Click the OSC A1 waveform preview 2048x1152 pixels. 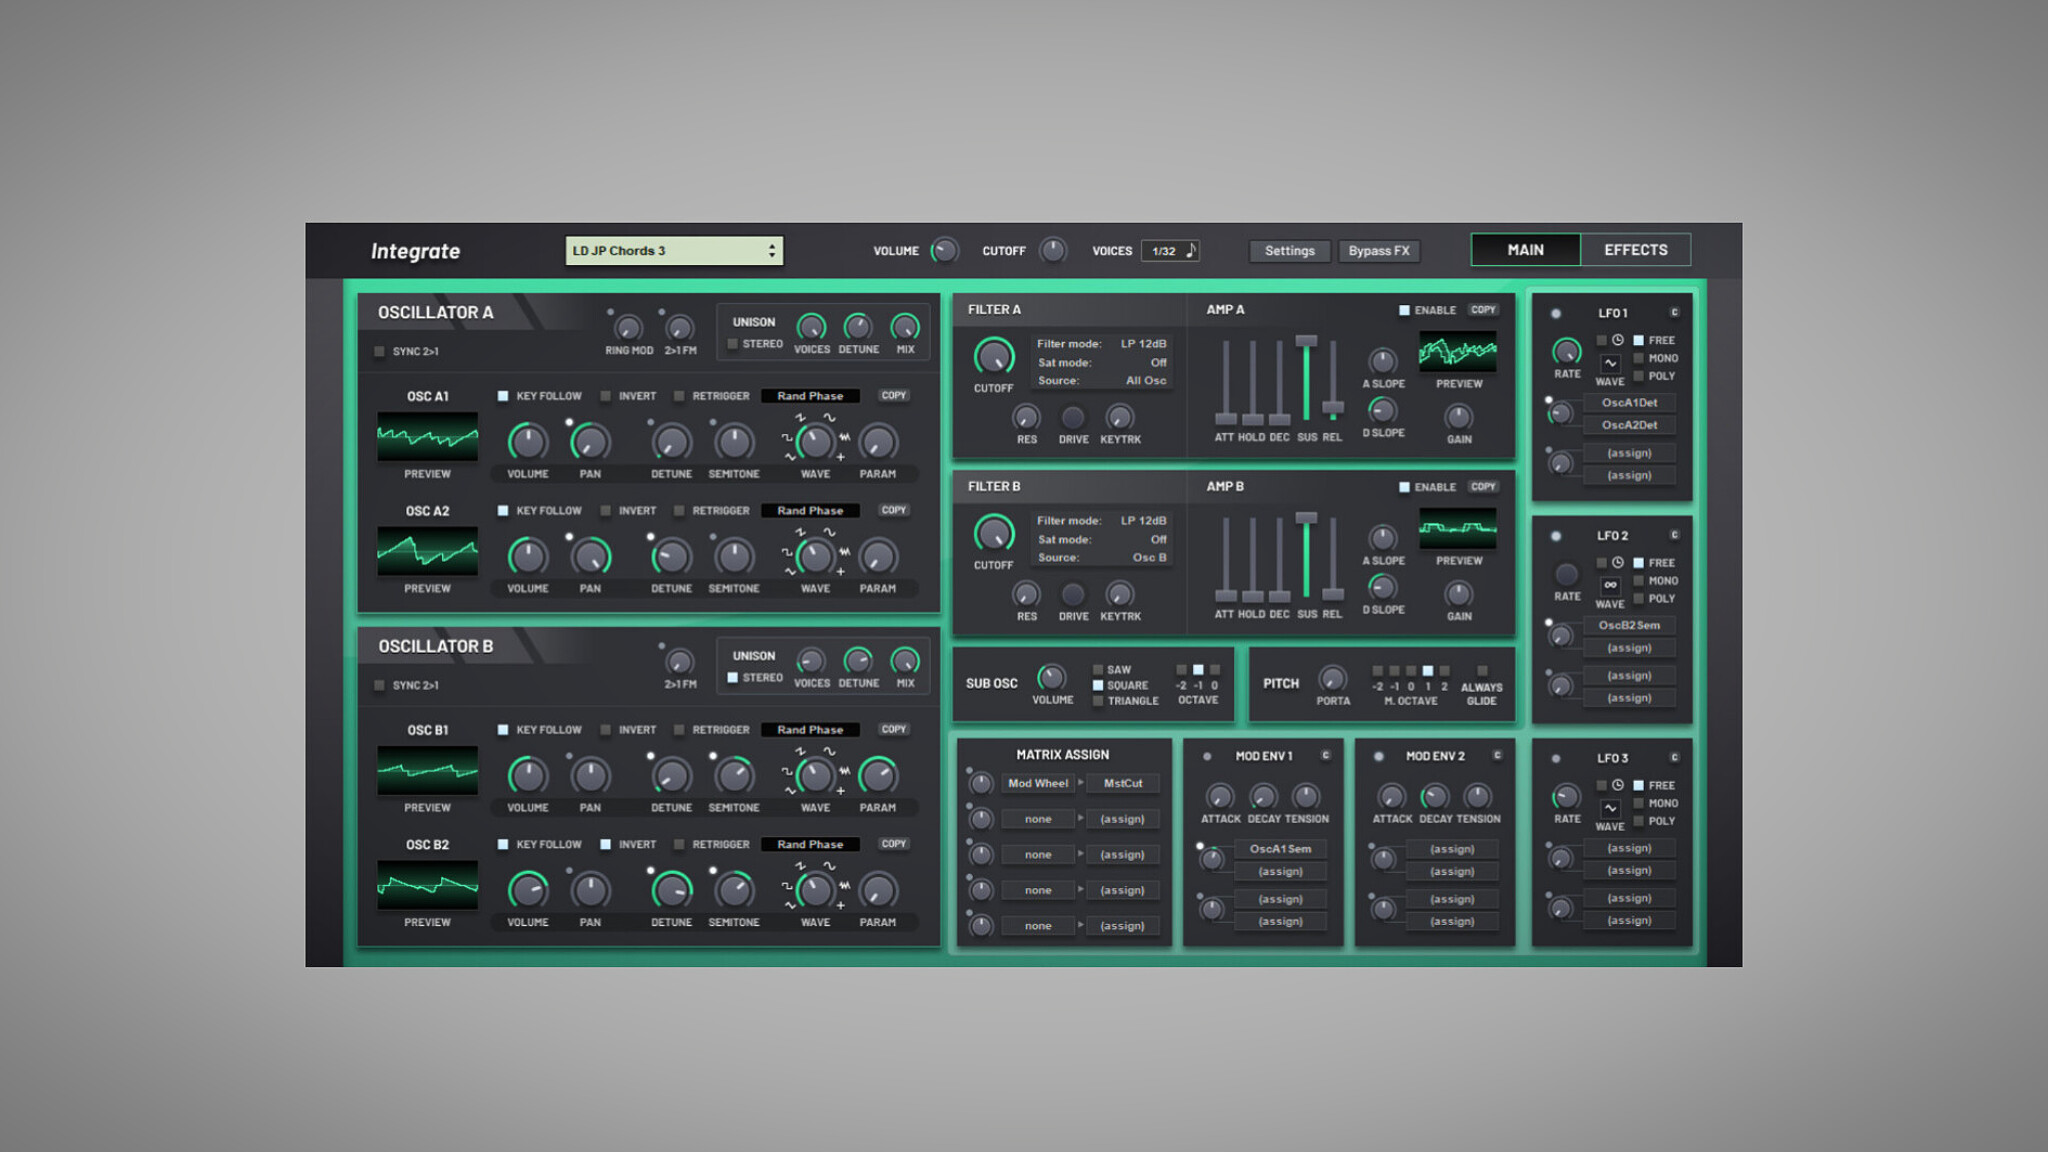pyautogui.click(x=427, y=436)
